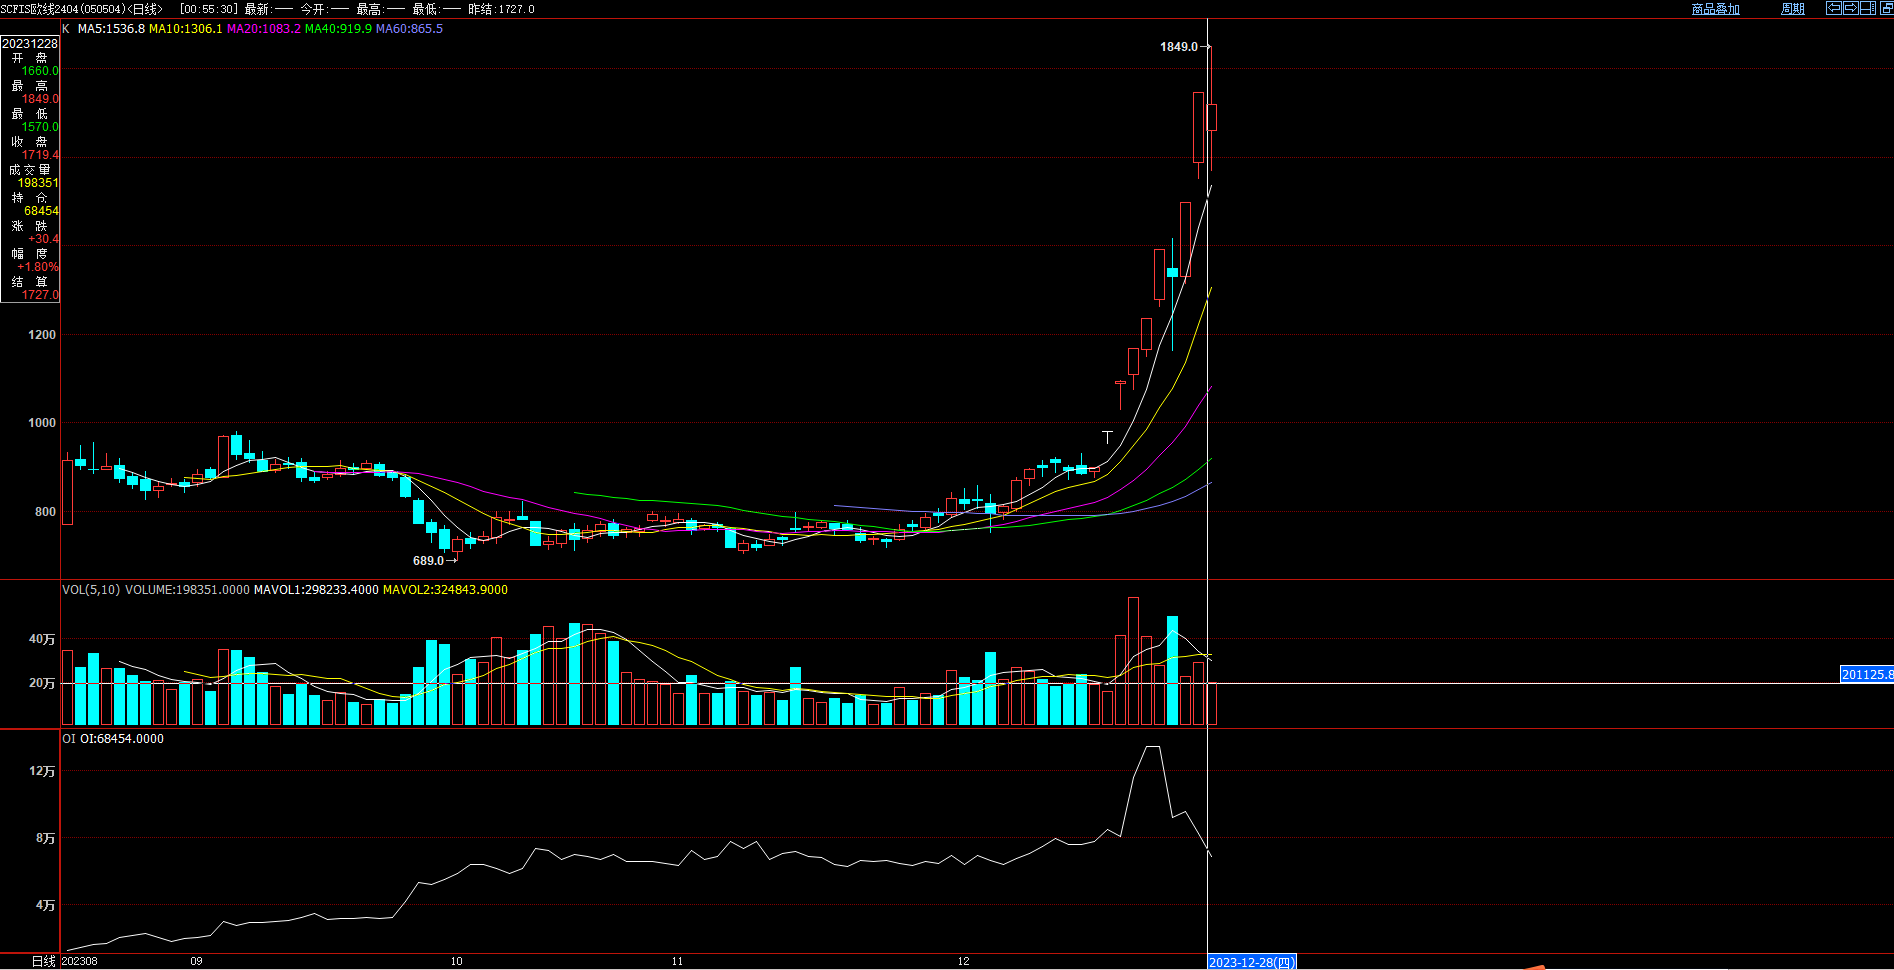Click MA60:865.5 indicator label
This screenshot has width=1894, height=970.
(409, 29)
